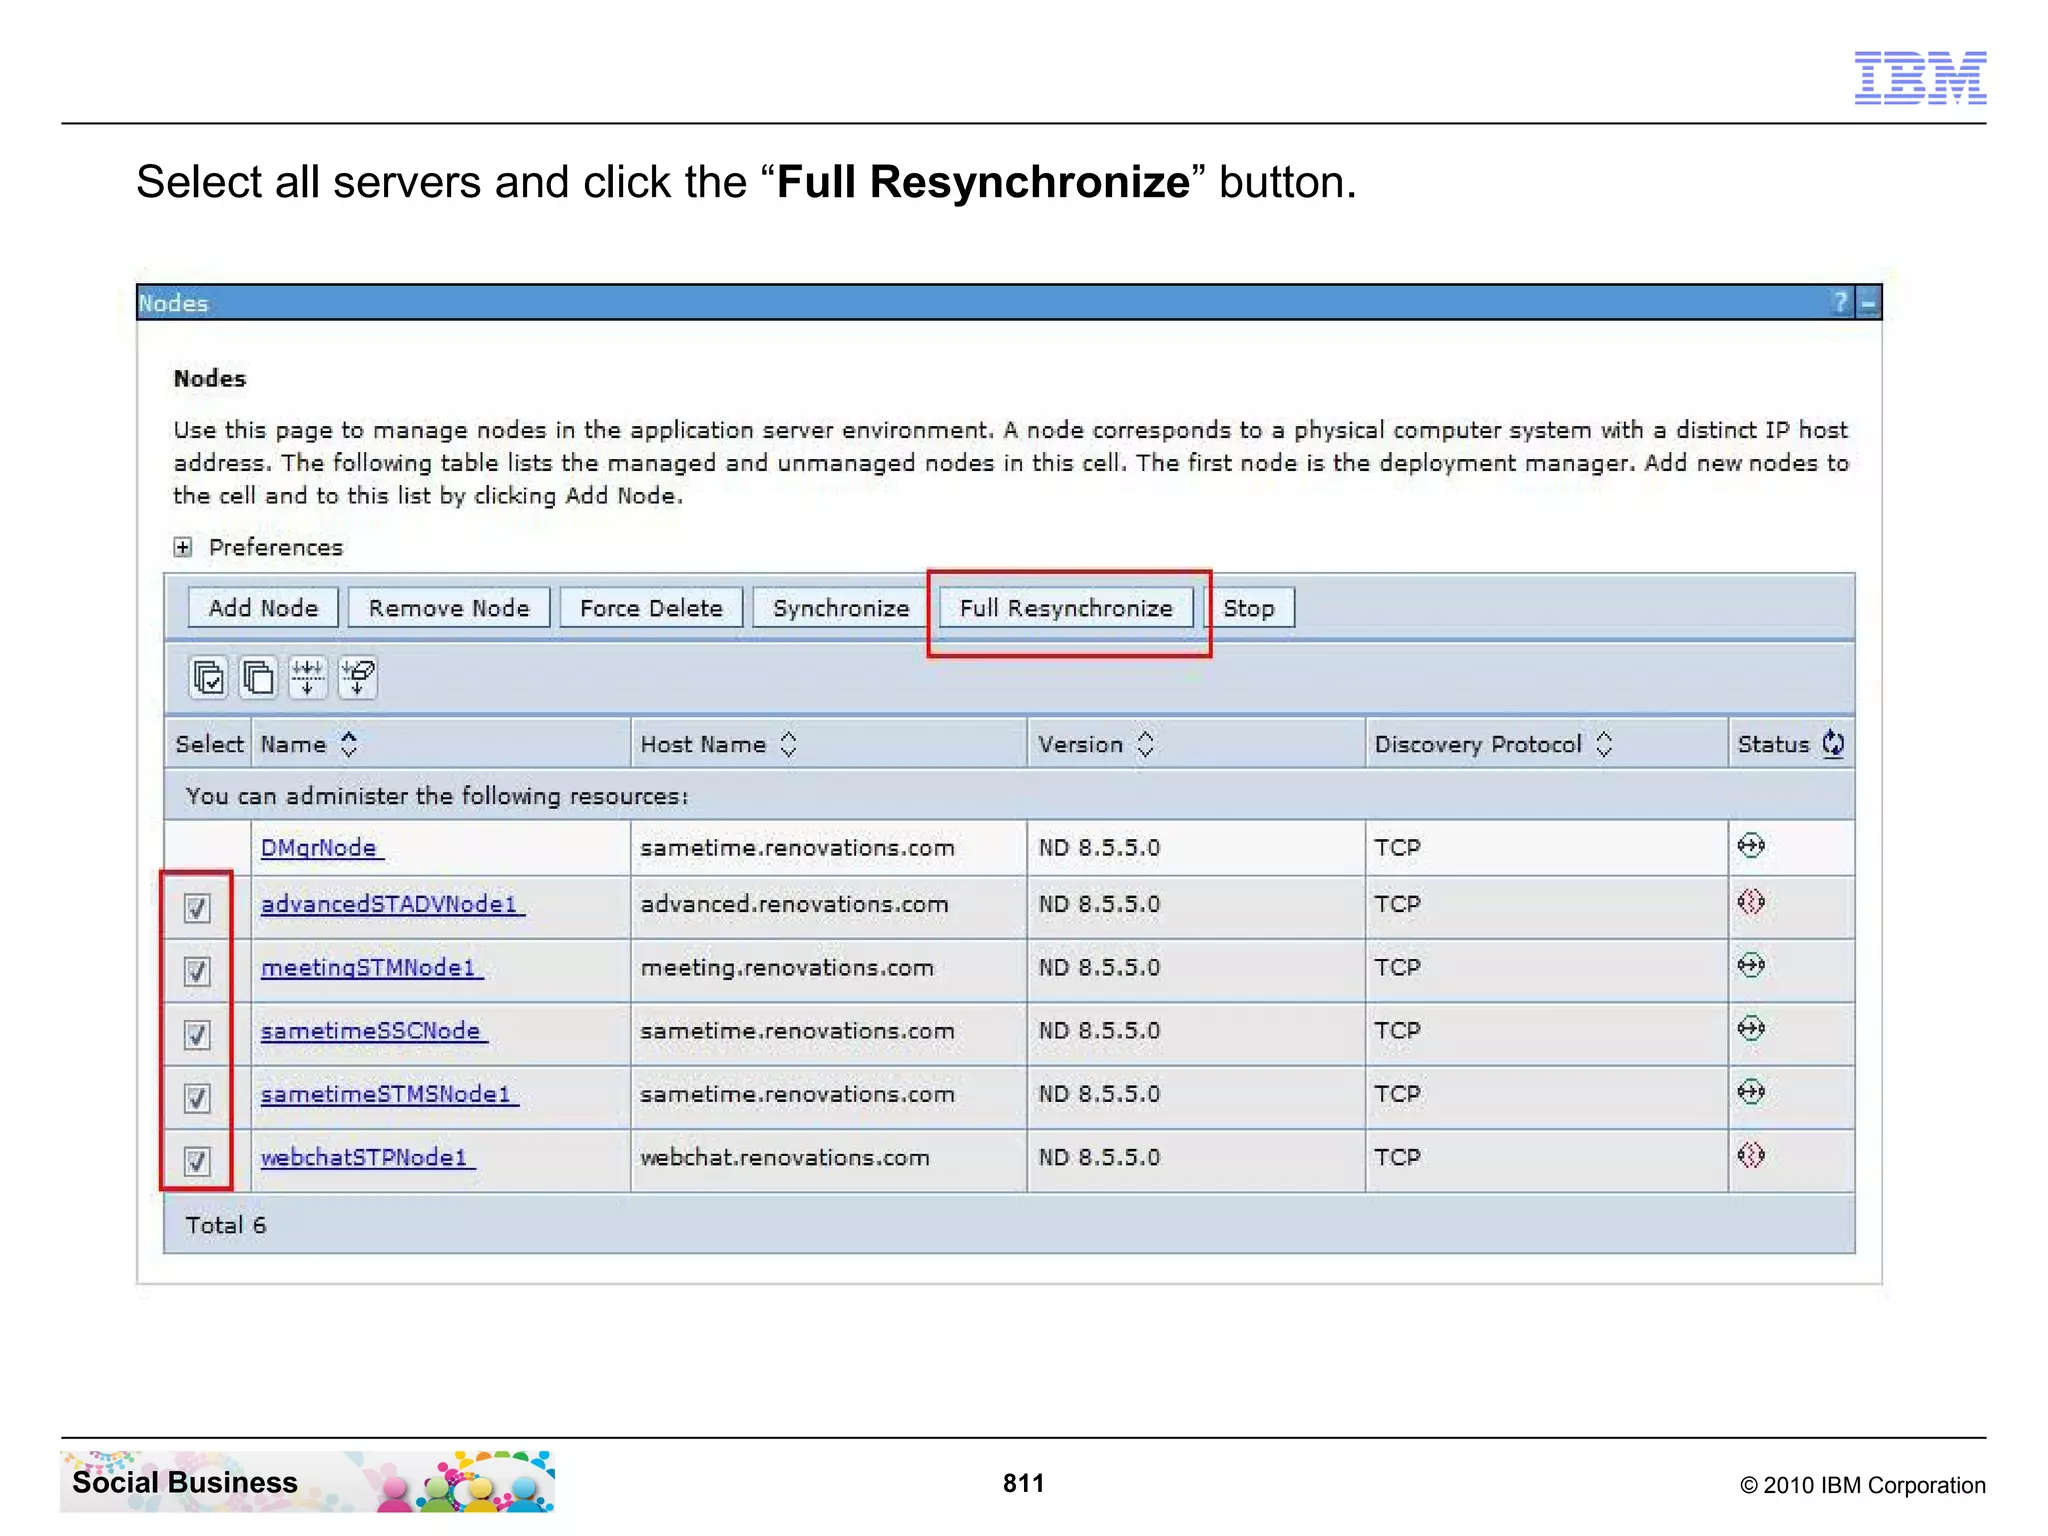
Task: Click the Total 6 footer text
Action: click(226, 1225)
